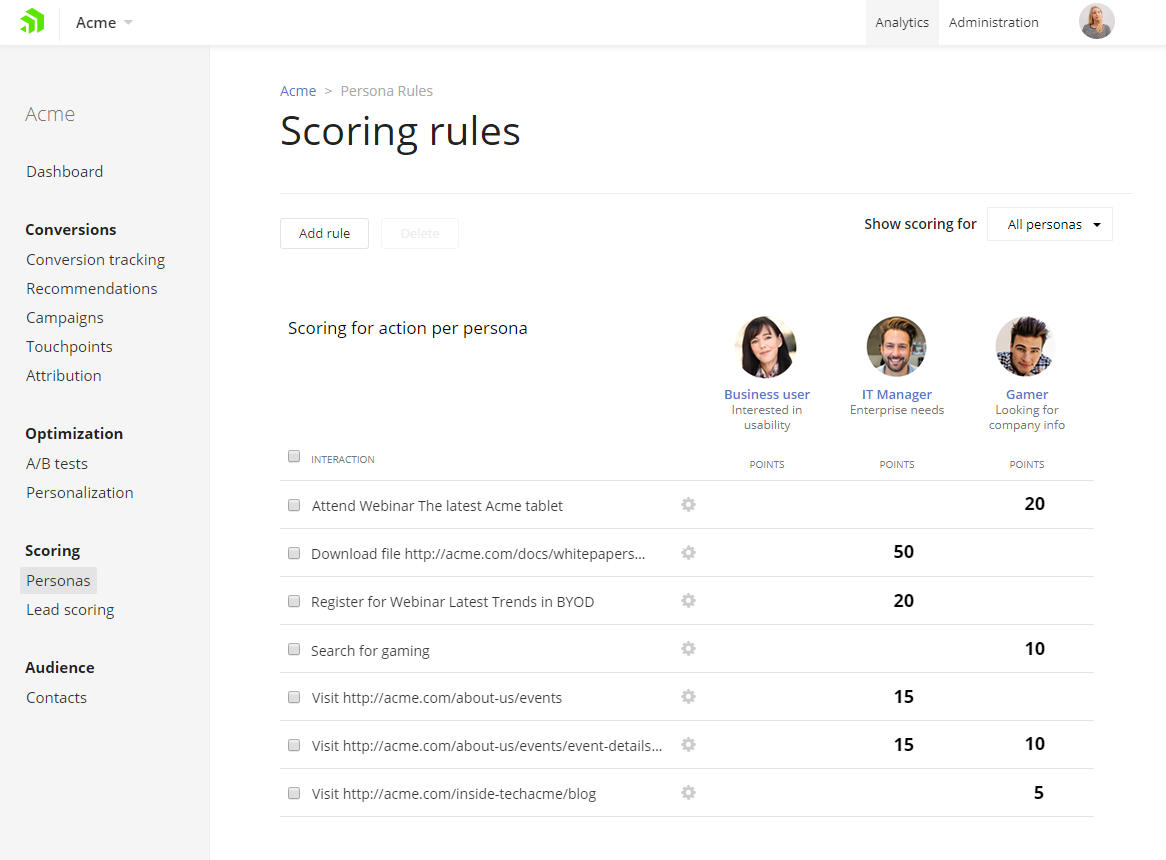
Task: Open Lead scoring in the sidebar
Action: tap(70, 610)
